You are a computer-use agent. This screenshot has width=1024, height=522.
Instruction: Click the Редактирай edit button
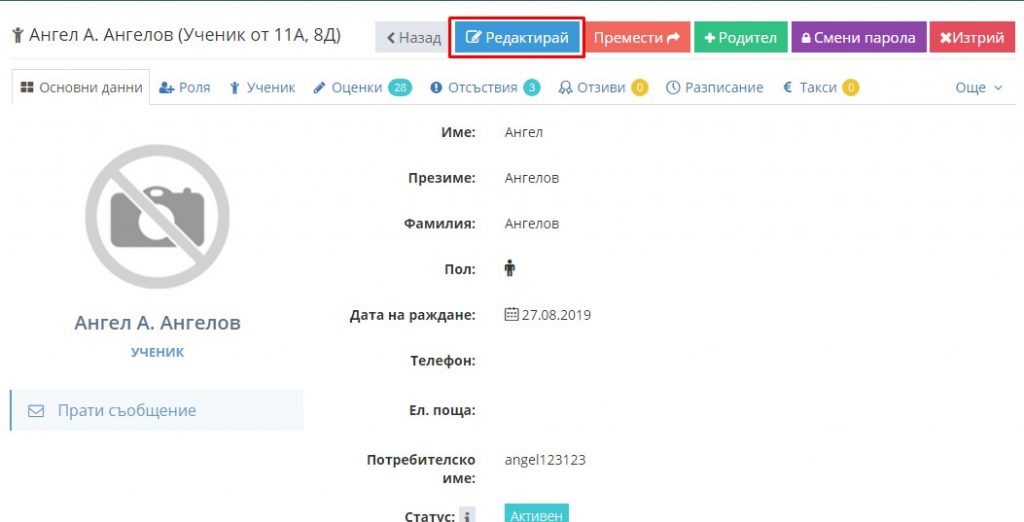517,37
